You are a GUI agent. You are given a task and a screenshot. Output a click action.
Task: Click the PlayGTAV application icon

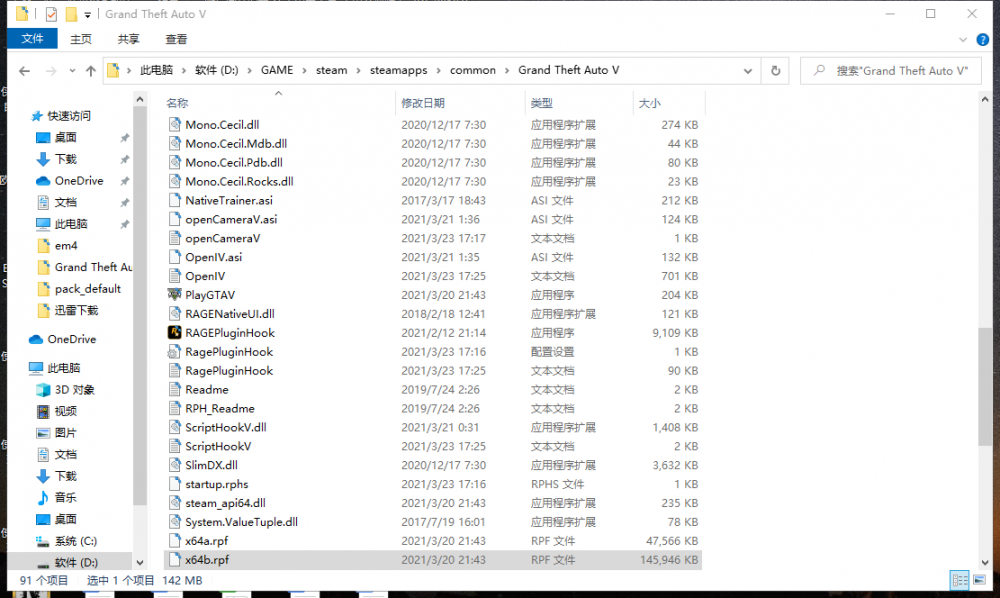(174, 295)
